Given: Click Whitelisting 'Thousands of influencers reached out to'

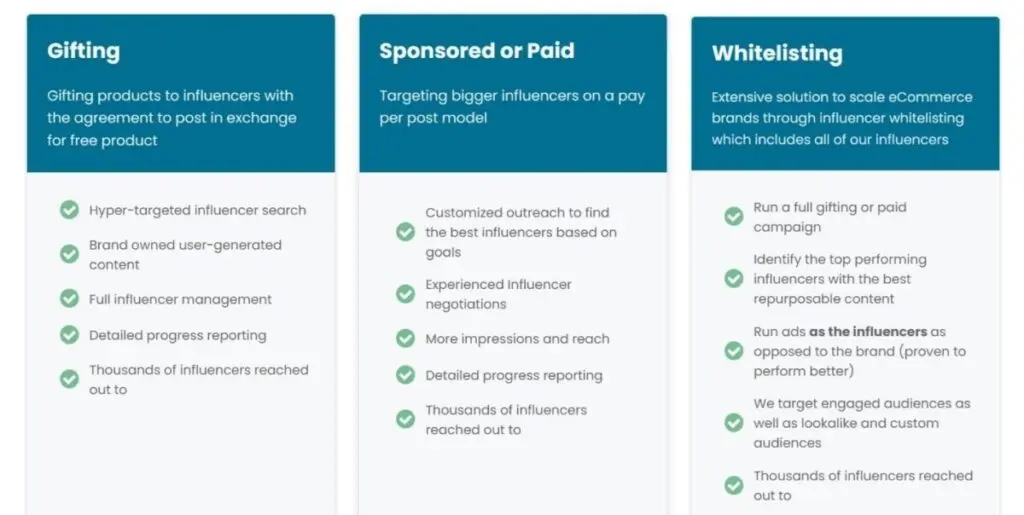Looking at the screenshot, I should (862, 485).
